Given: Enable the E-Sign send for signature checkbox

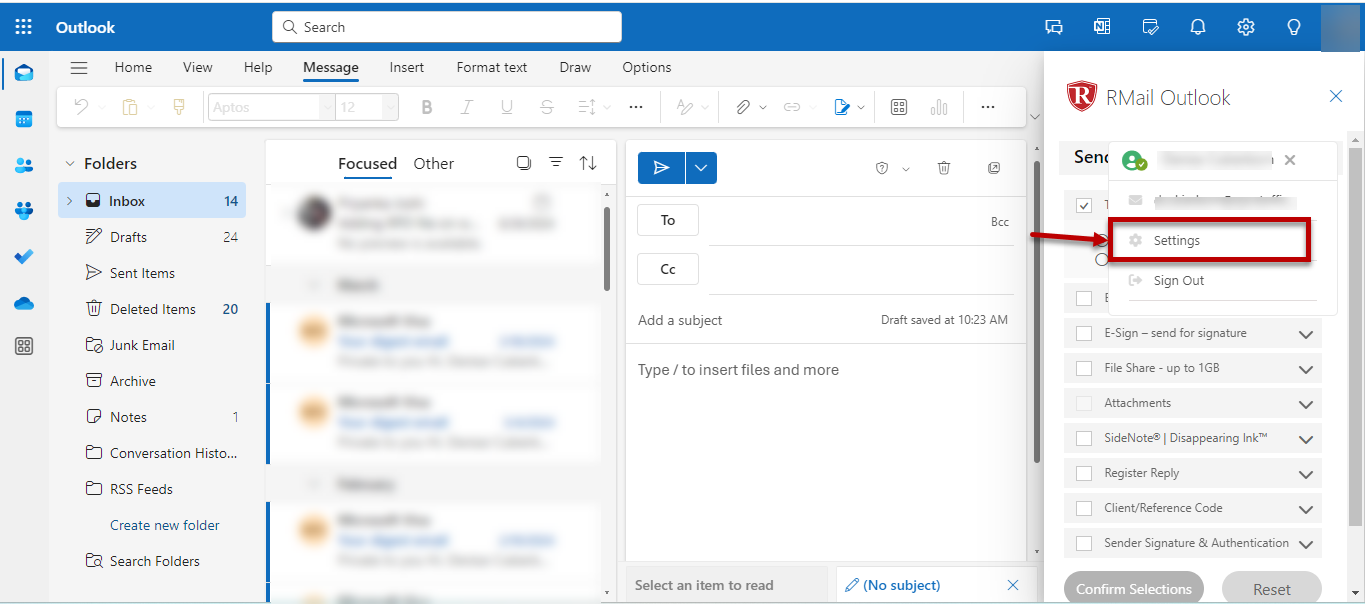Looking at the screenshot, I should pyautogui.click(x=1084, y=334).
